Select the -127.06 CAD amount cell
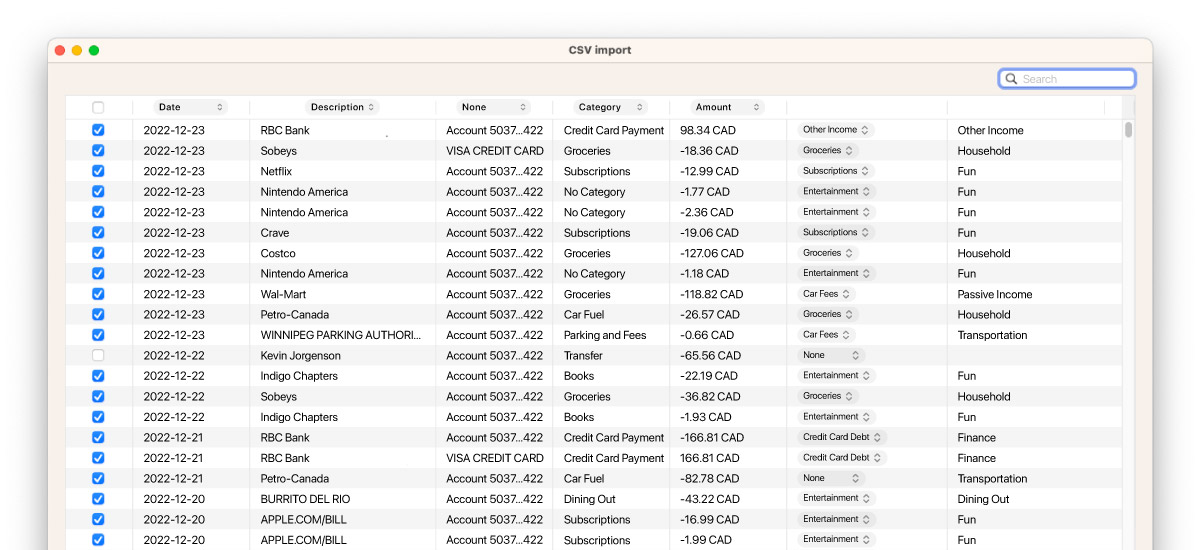 tap(712, 254)
